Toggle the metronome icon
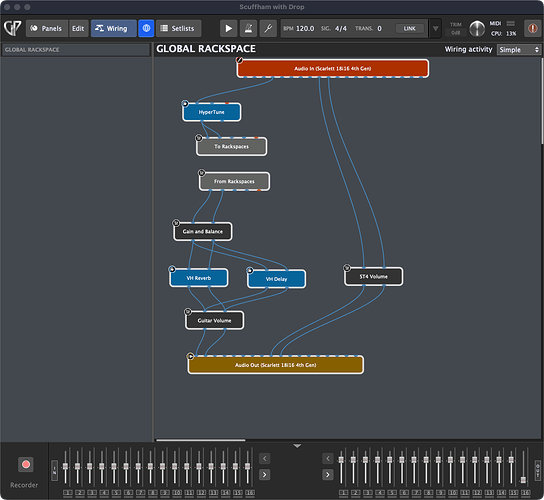This screenshot has height=500, width=544. pyautogui.click(x=248, y=28)
